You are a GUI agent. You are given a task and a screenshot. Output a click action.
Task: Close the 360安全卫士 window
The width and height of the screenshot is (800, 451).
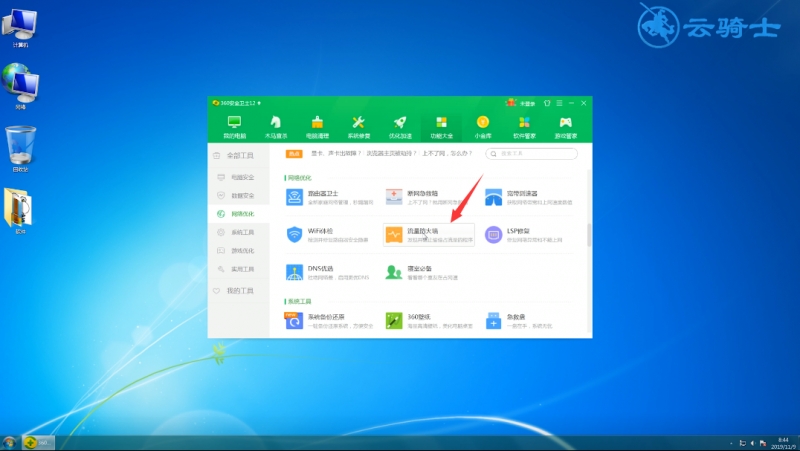click(x=584, y=103)
